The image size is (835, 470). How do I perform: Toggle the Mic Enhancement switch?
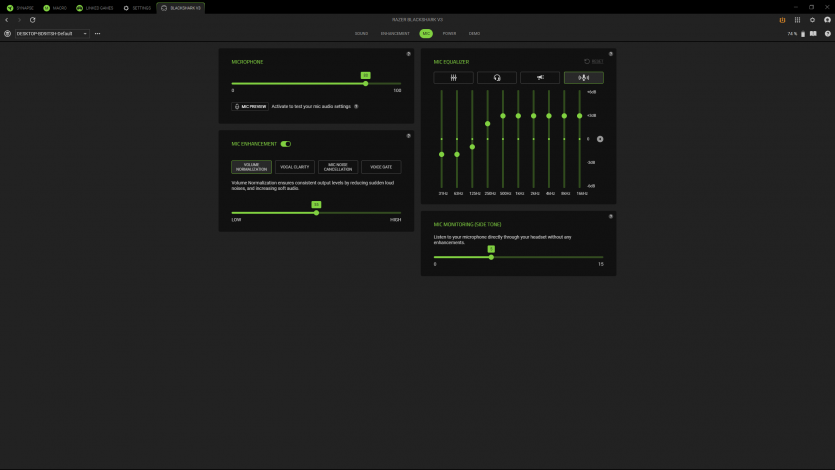(x=286, y=144)
